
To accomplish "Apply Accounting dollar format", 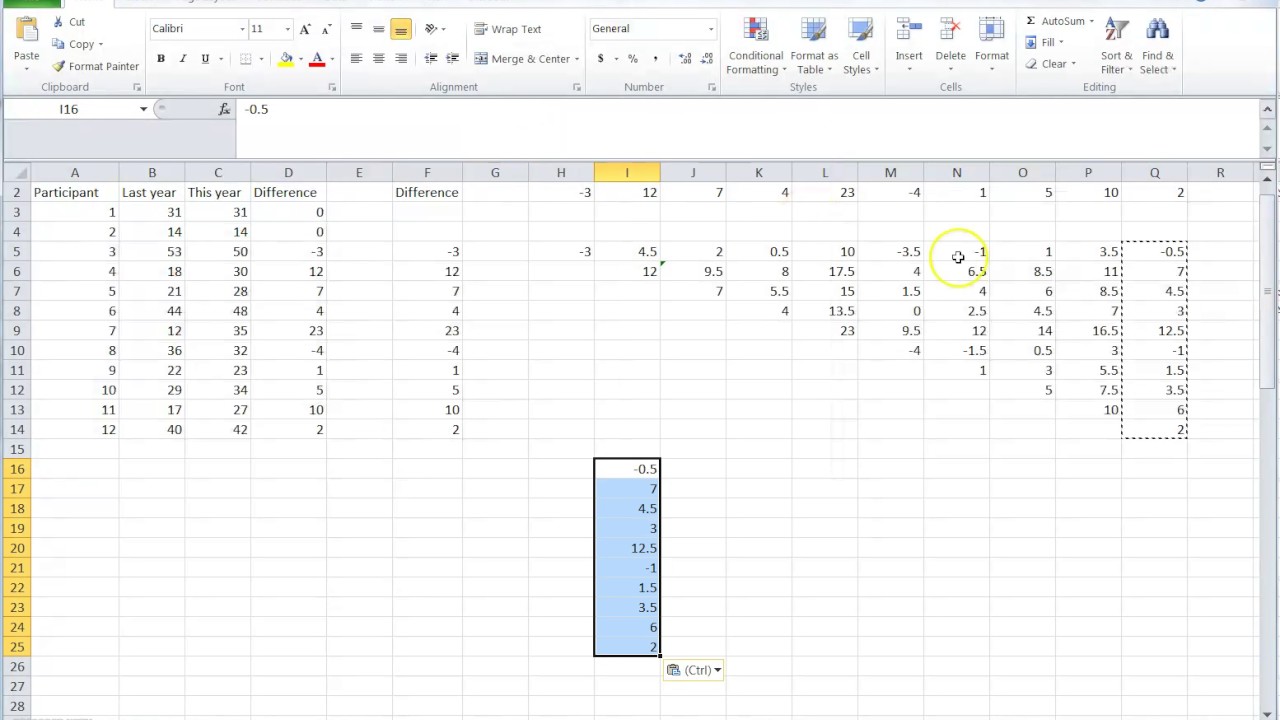I will click(x=600, y=59).
